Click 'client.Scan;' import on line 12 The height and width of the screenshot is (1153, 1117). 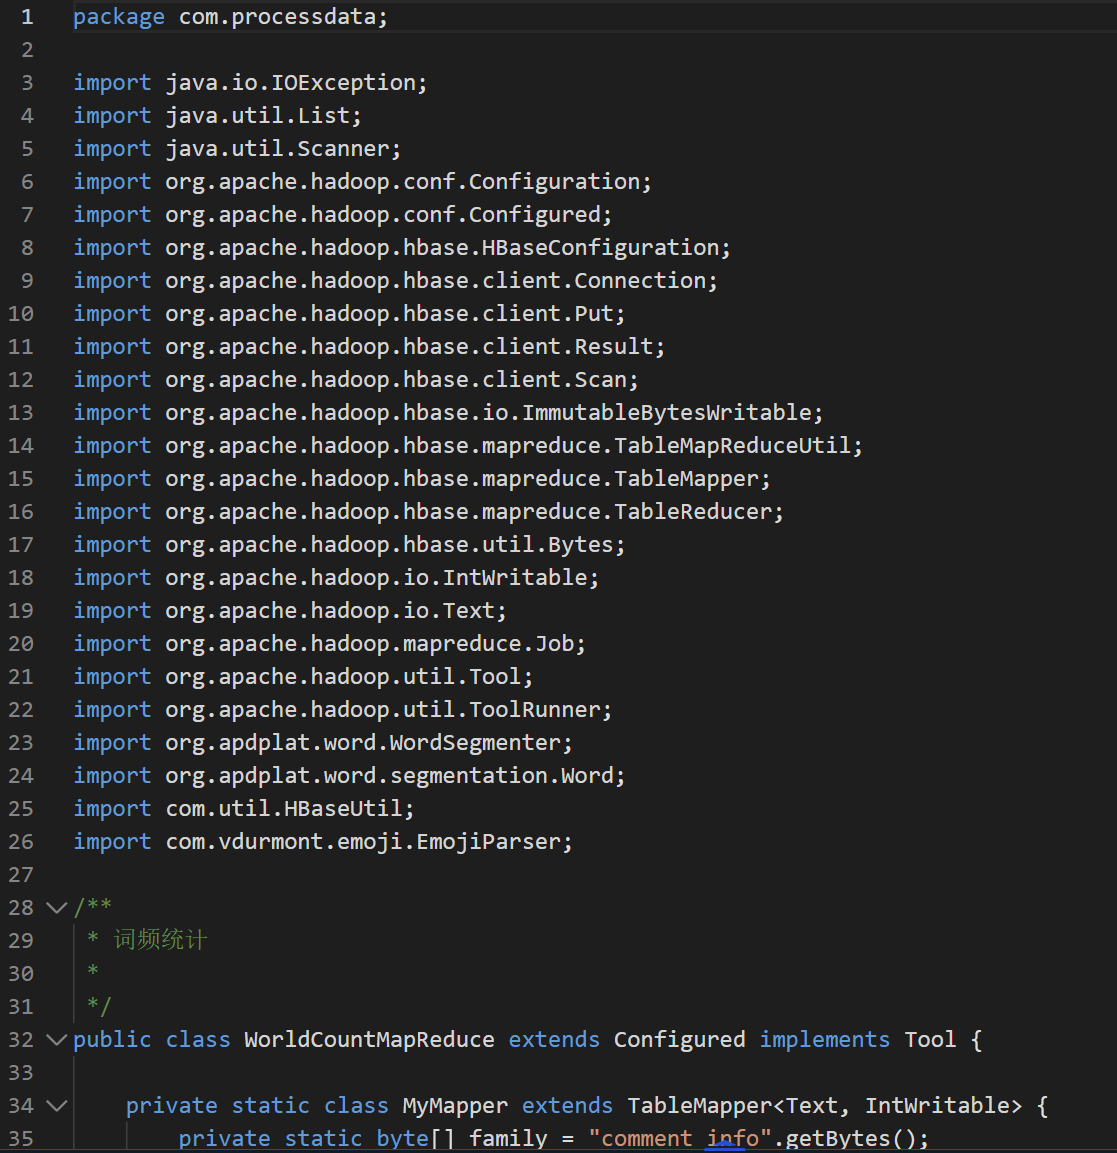[560, 380]
